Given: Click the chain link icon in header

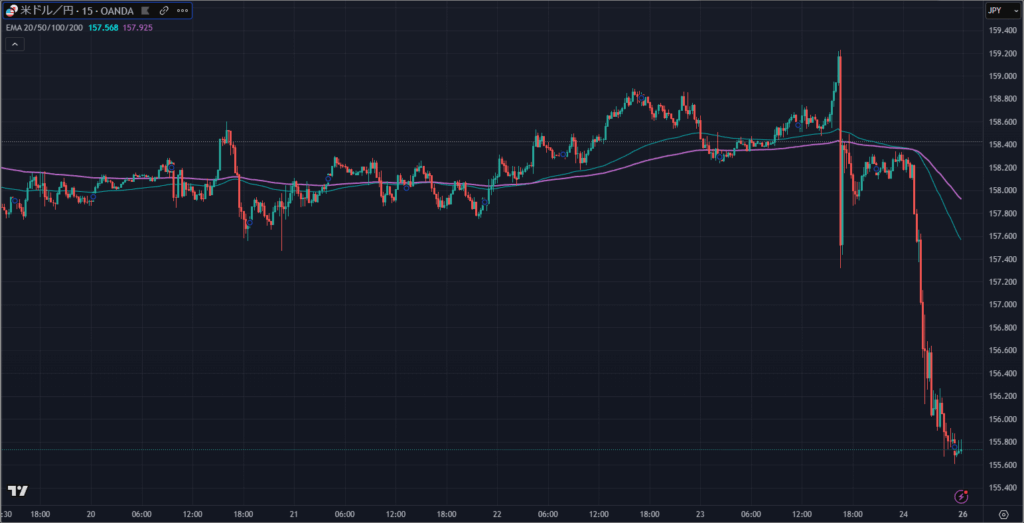Looking at the screenshot, I should point(164,11).
